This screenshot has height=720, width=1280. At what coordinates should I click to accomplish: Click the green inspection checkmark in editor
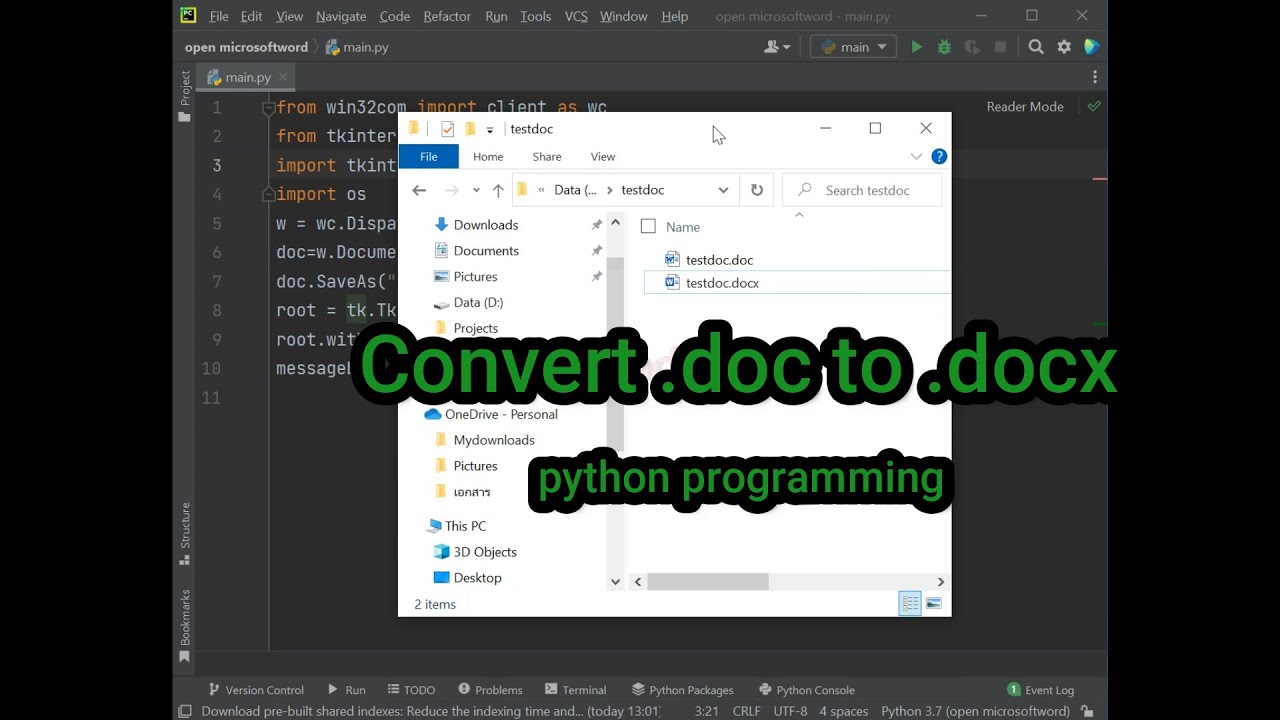point(1094,106)
